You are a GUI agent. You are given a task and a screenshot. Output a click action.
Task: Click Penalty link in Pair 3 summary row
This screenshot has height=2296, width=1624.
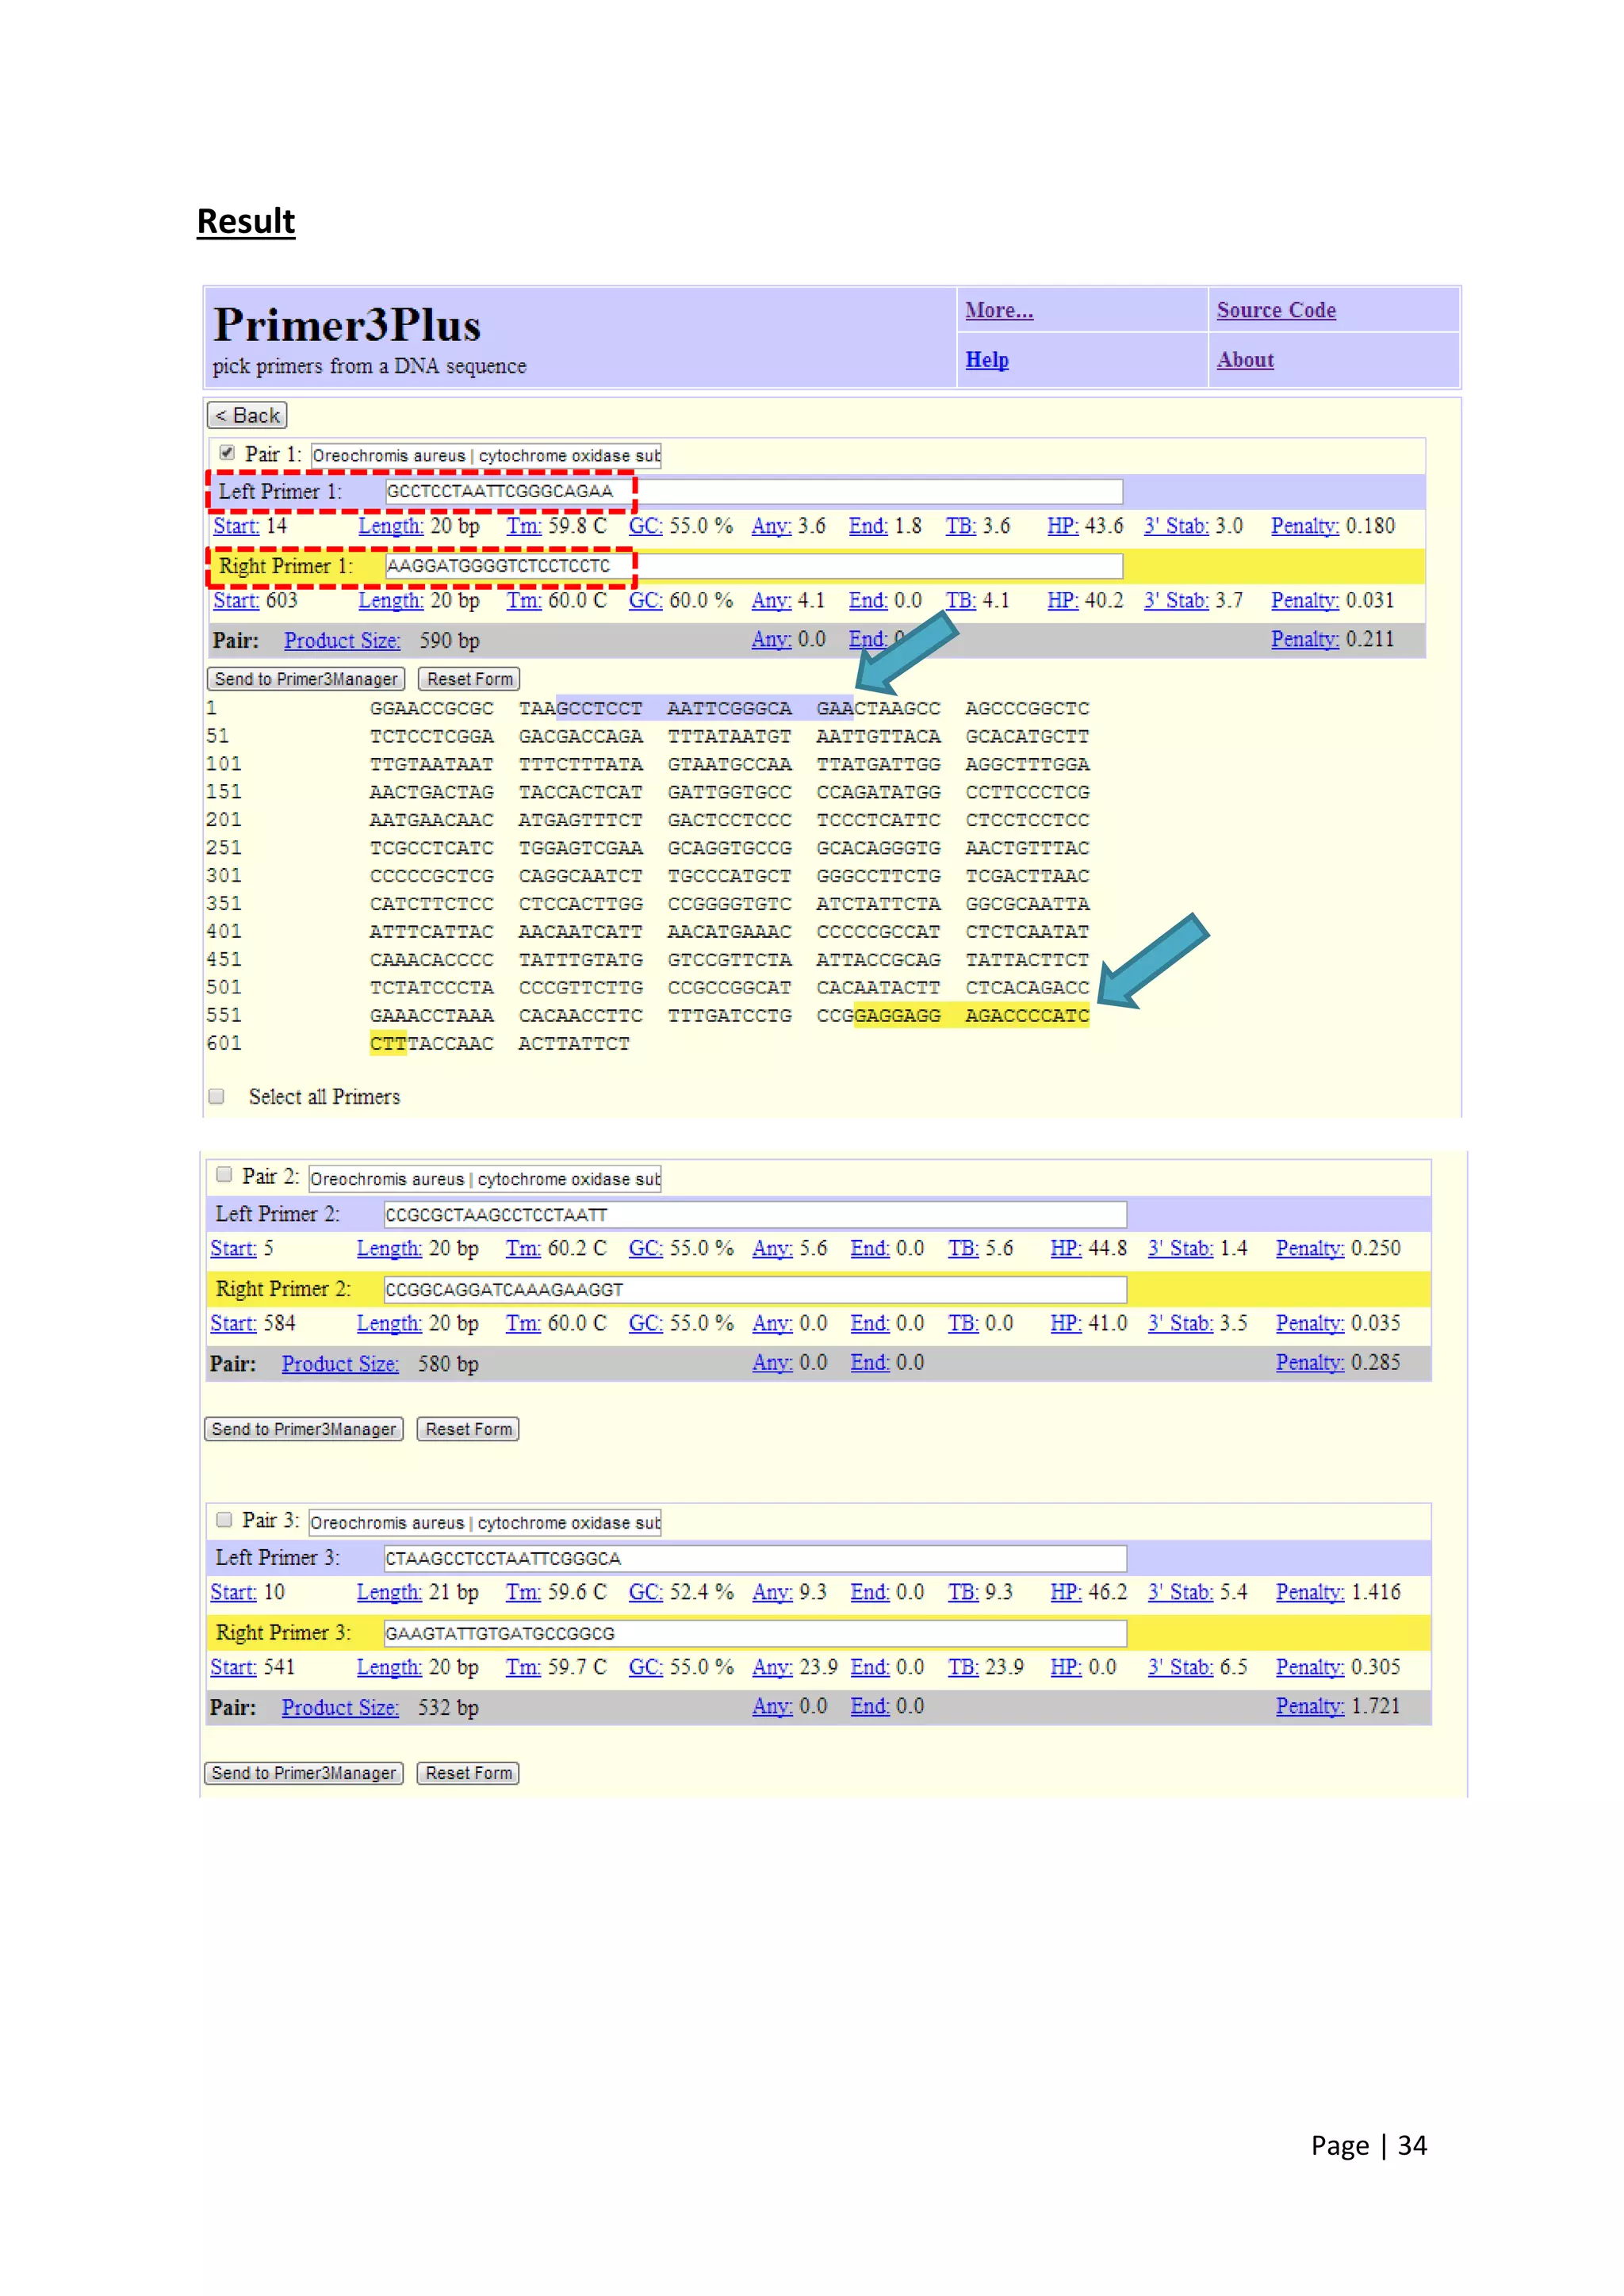click(1308, 1706)
